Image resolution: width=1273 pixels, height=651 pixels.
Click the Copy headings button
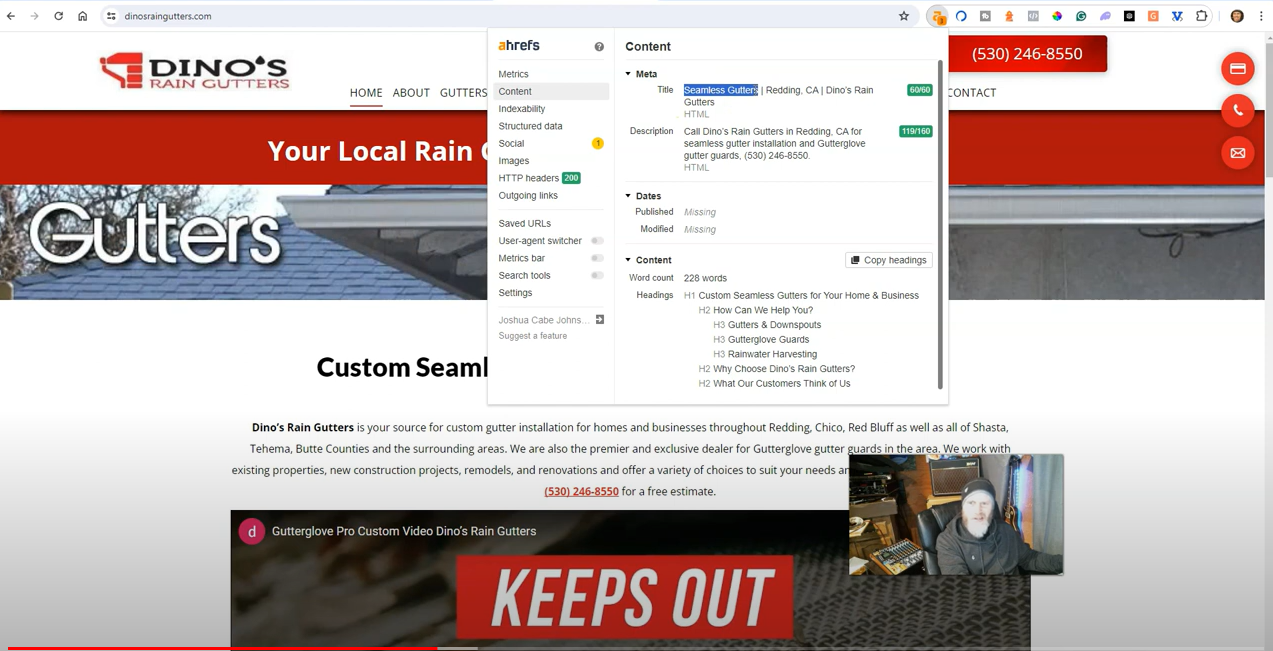[x=888, y=260]
